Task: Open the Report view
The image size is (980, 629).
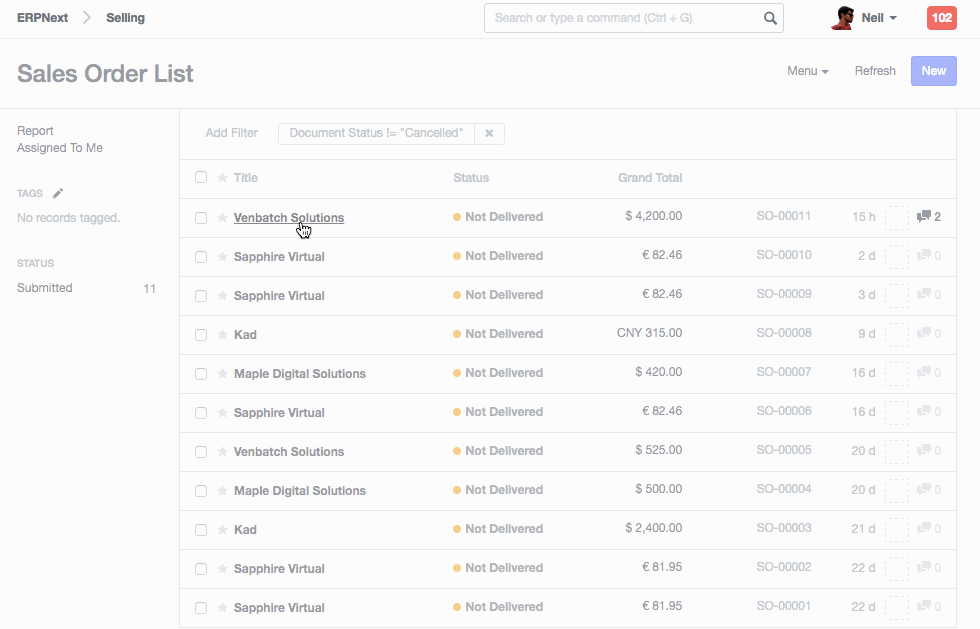Action: 35,131
